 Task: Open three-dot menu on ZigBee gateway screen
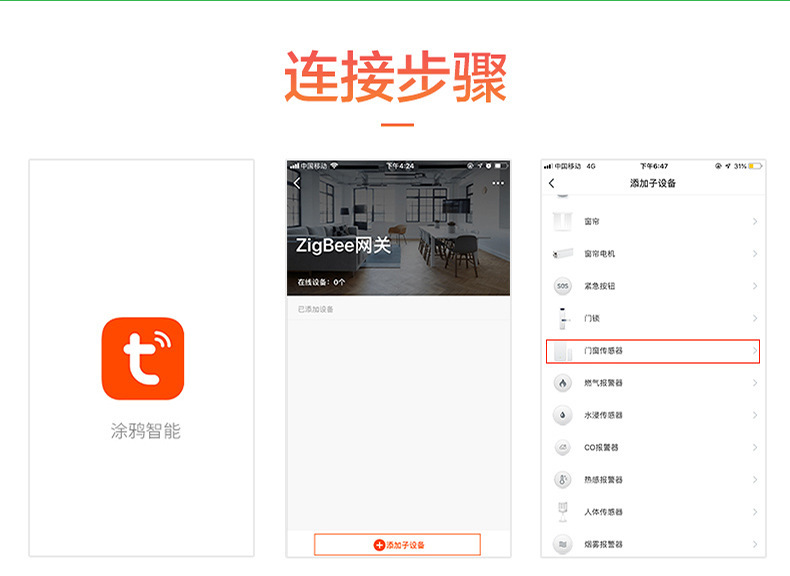tap(498, 183)
